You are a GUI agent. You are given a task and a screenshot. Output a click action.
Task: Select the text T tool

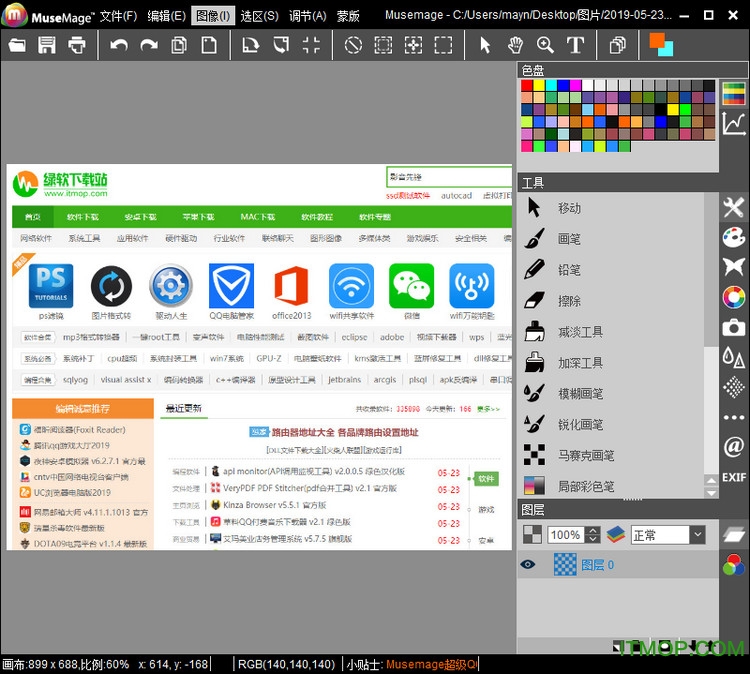tap(575, 45)
